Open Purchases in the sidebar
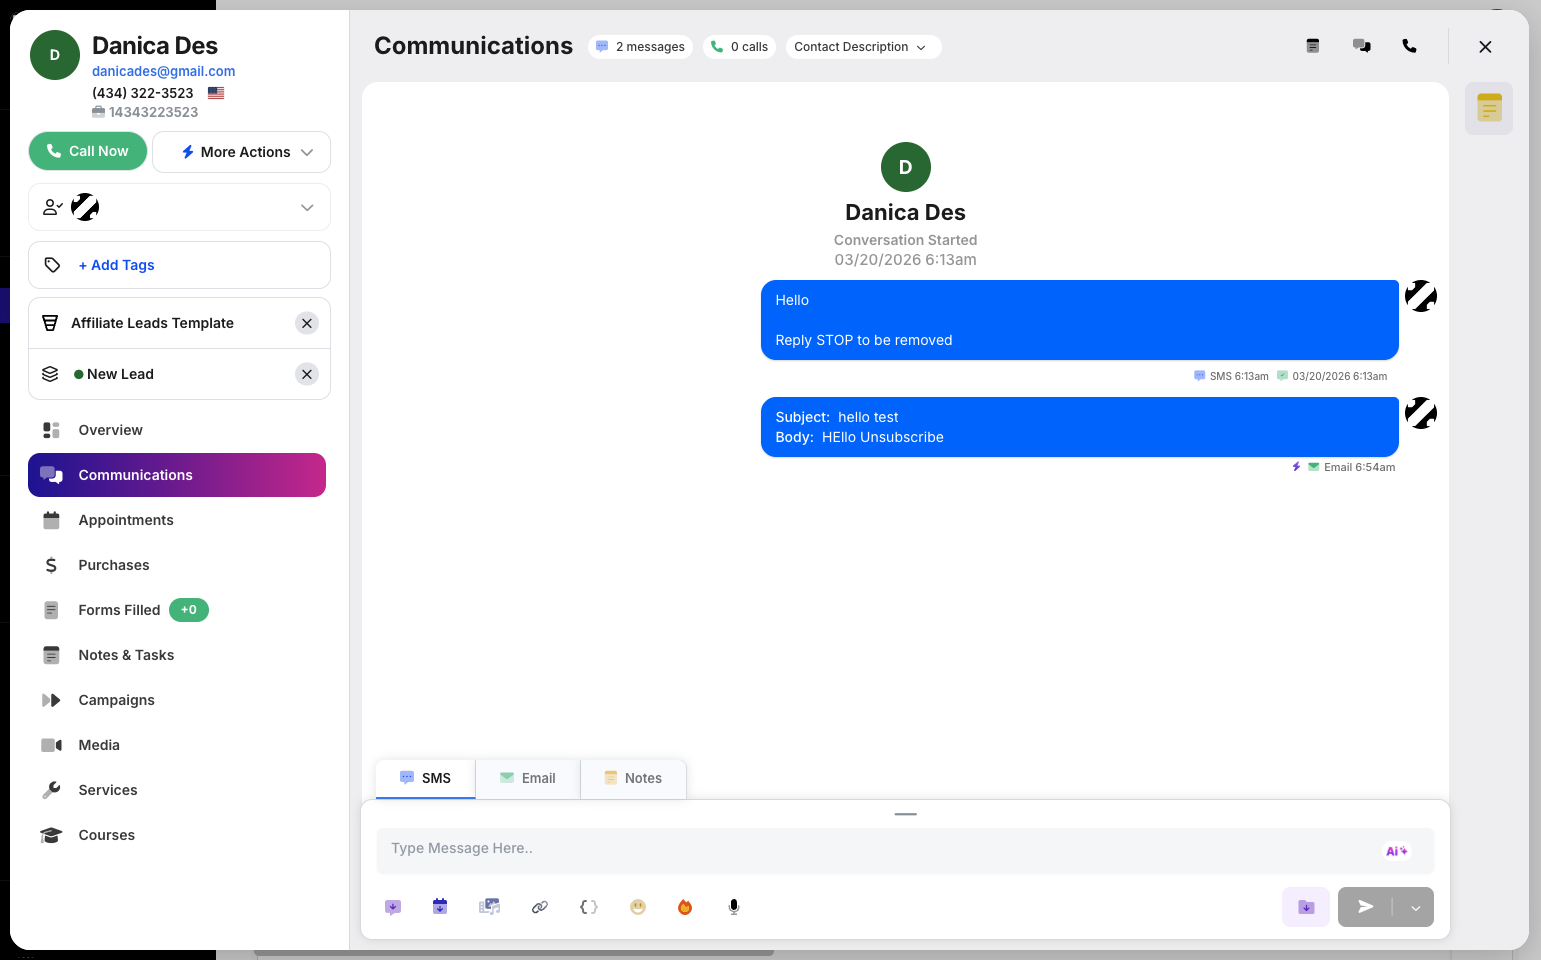Viewport: 1541px width, 960px height. (177, 565)
